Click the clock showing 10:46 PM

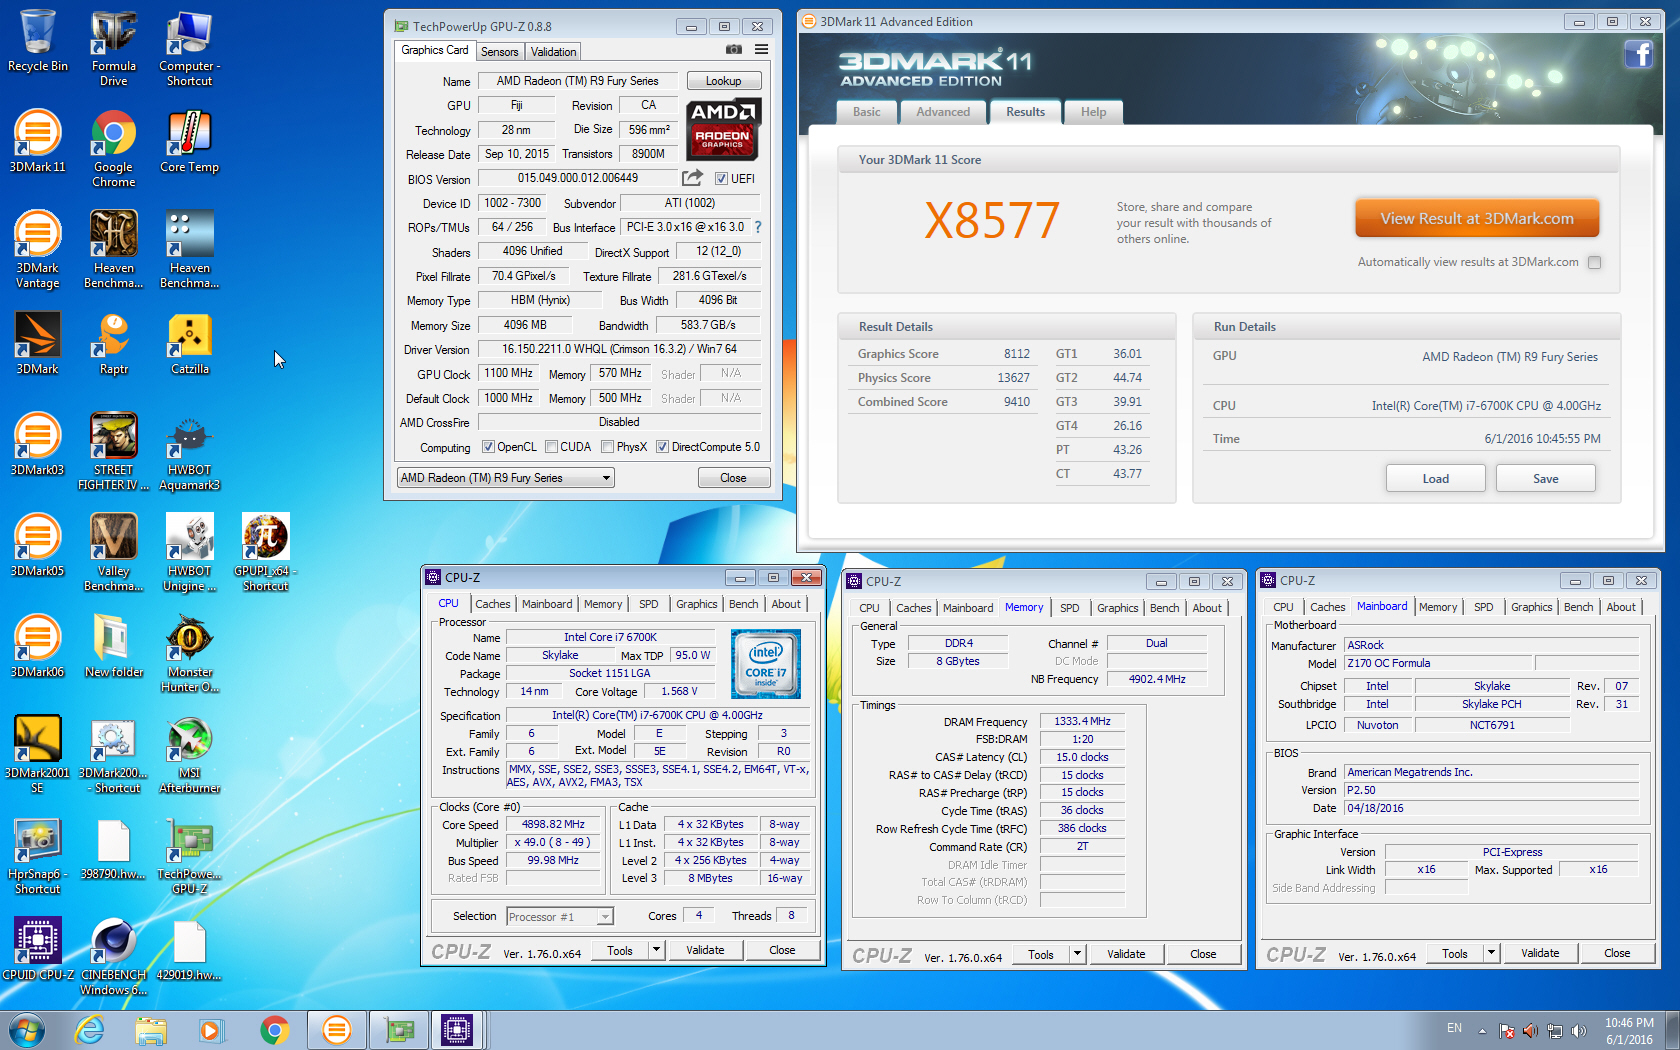[1629, 1022]
